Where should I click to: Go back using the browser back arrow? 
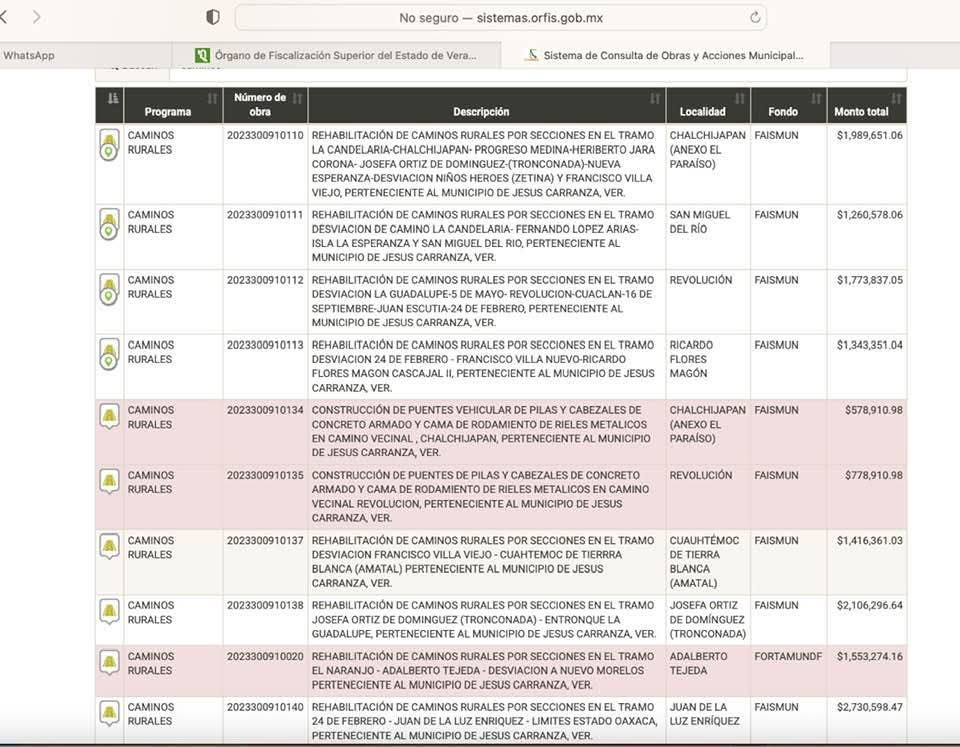coord(5,17)
